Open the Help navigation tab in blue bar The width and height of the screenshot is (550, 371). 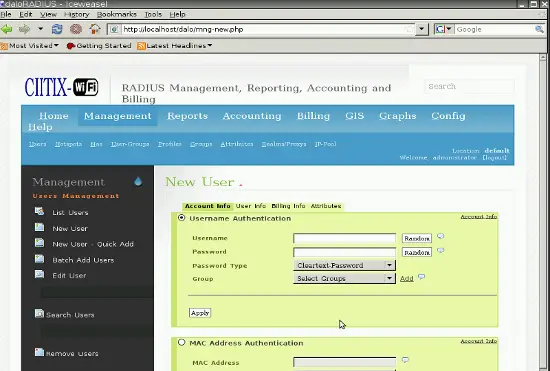40,127
